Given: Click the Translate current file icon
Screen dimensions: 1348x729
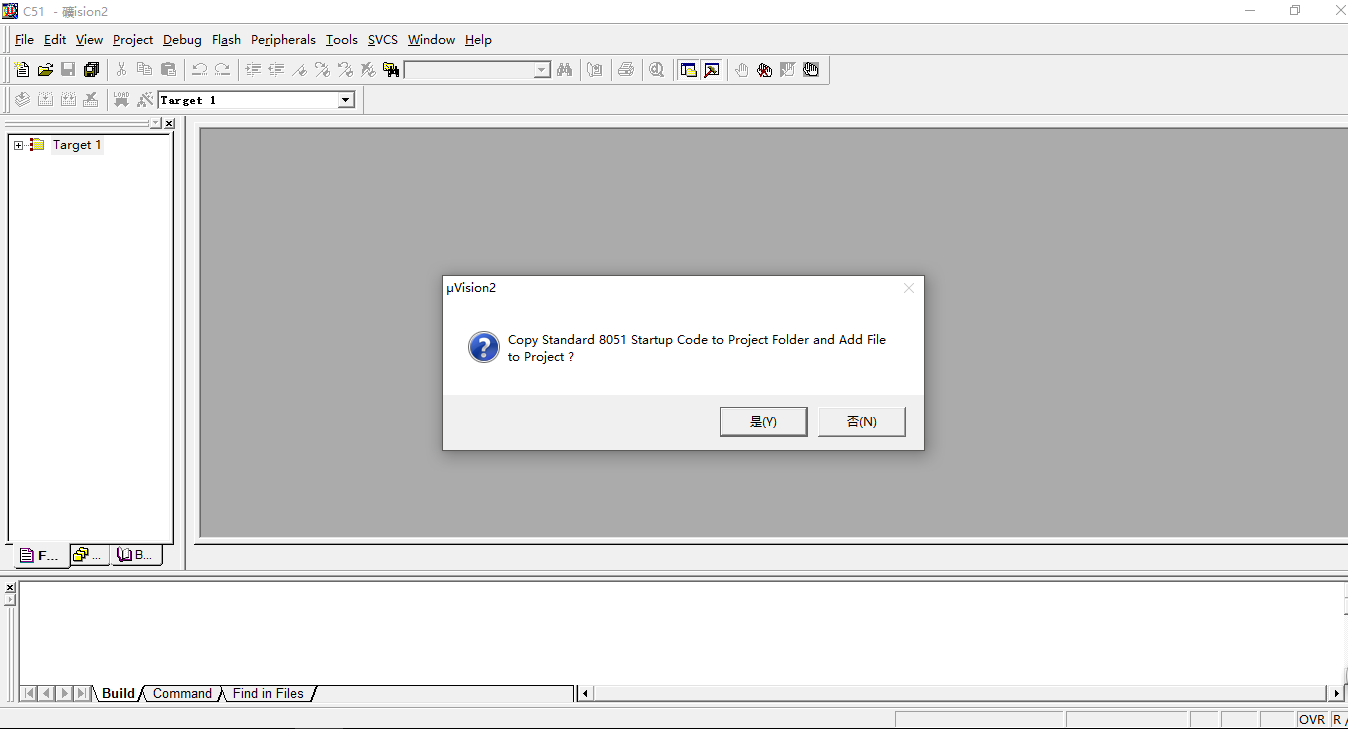Looking at the screenshot, I should (22, 99).
